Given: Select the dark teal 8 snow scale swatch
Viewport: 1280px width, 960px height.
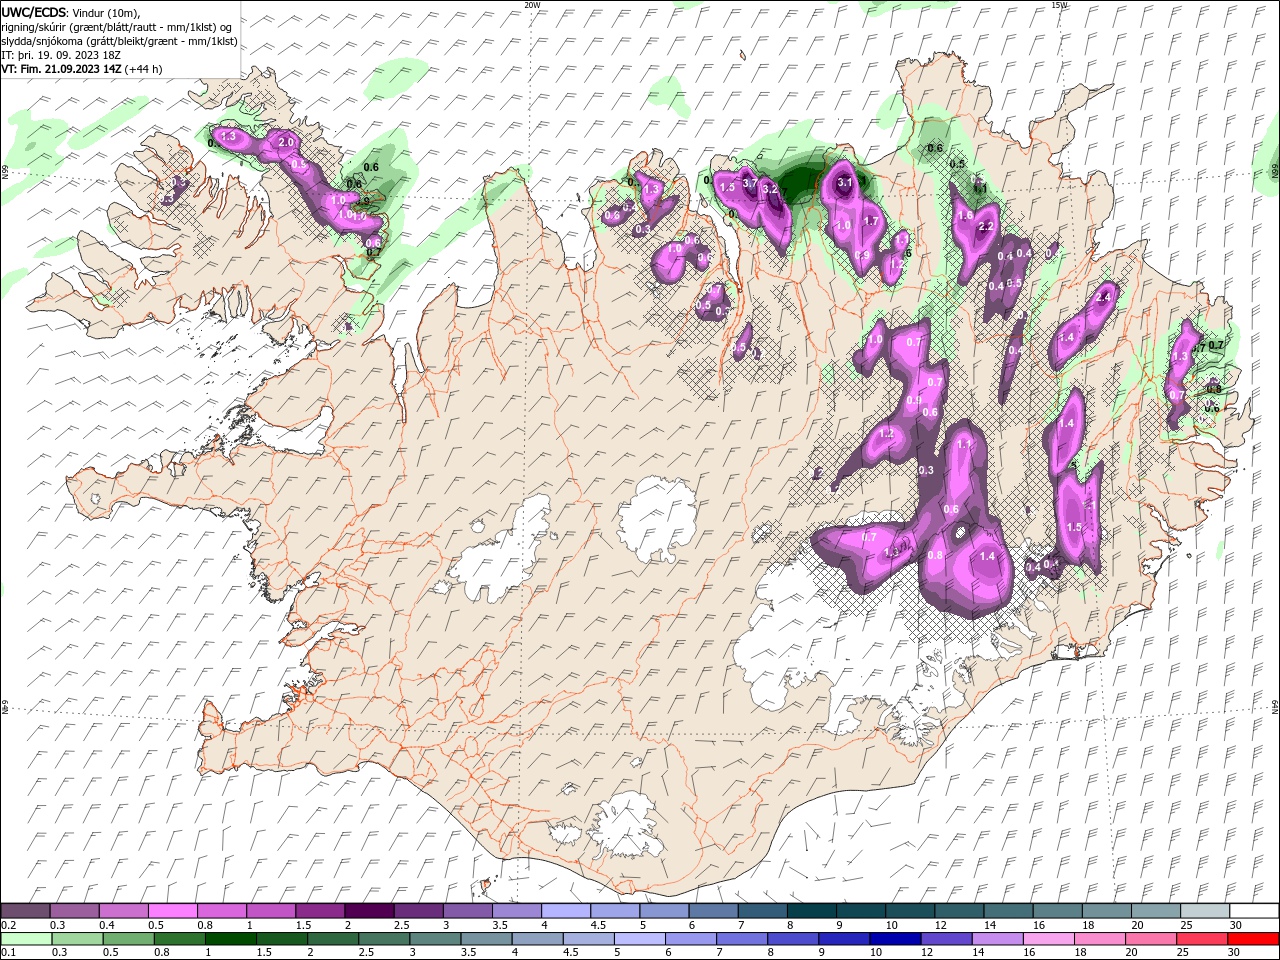Looking at the screenshot, I should click(811, 911).
